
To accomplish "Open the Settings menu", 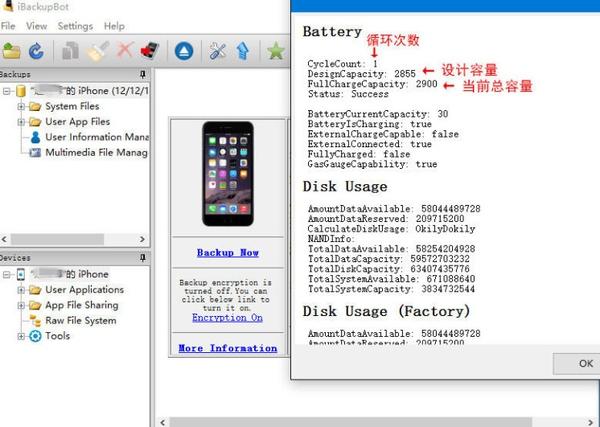I will [x=75, y=26].
